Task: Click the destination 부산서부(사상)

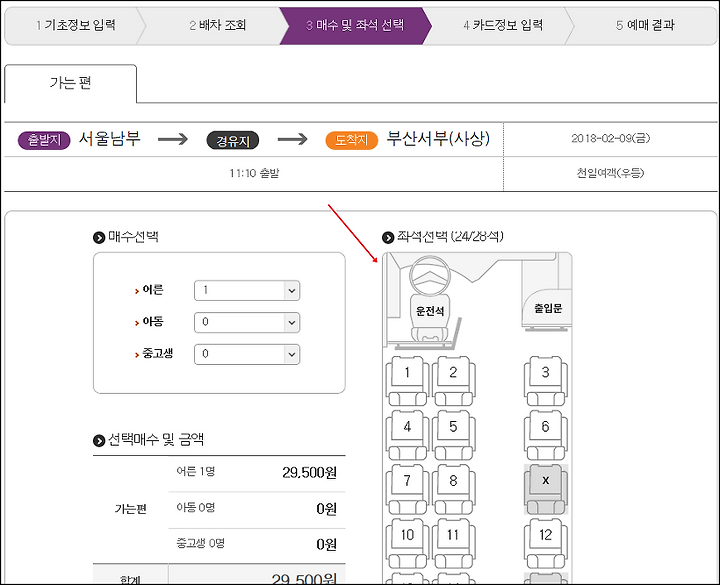Action: [x=438, y=139]
